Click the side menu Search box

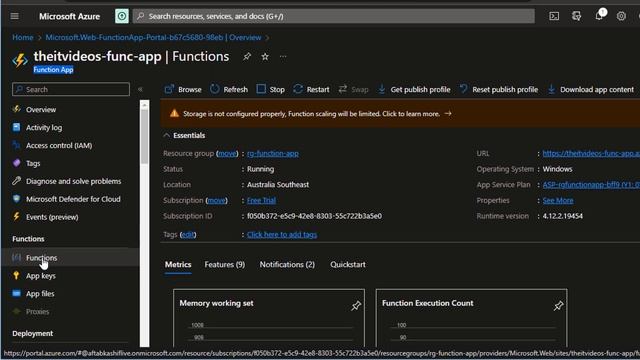point(71,89)
